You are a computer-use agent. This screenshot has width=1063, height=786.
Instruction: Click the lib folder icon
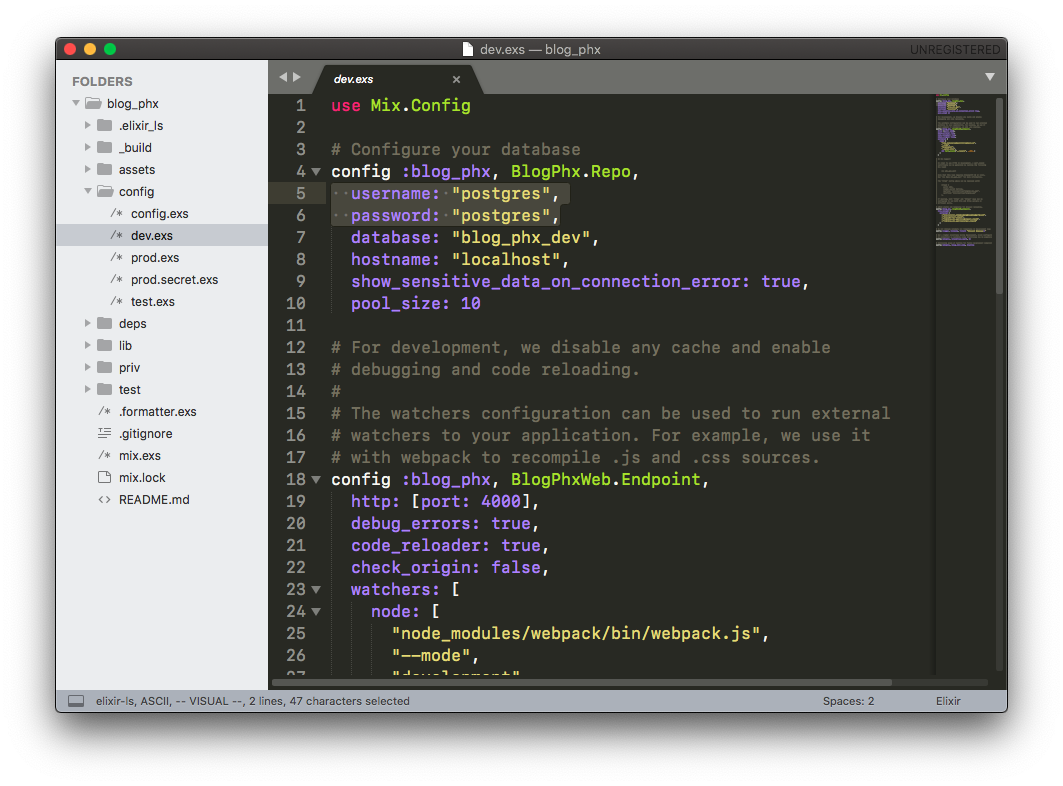104,345
